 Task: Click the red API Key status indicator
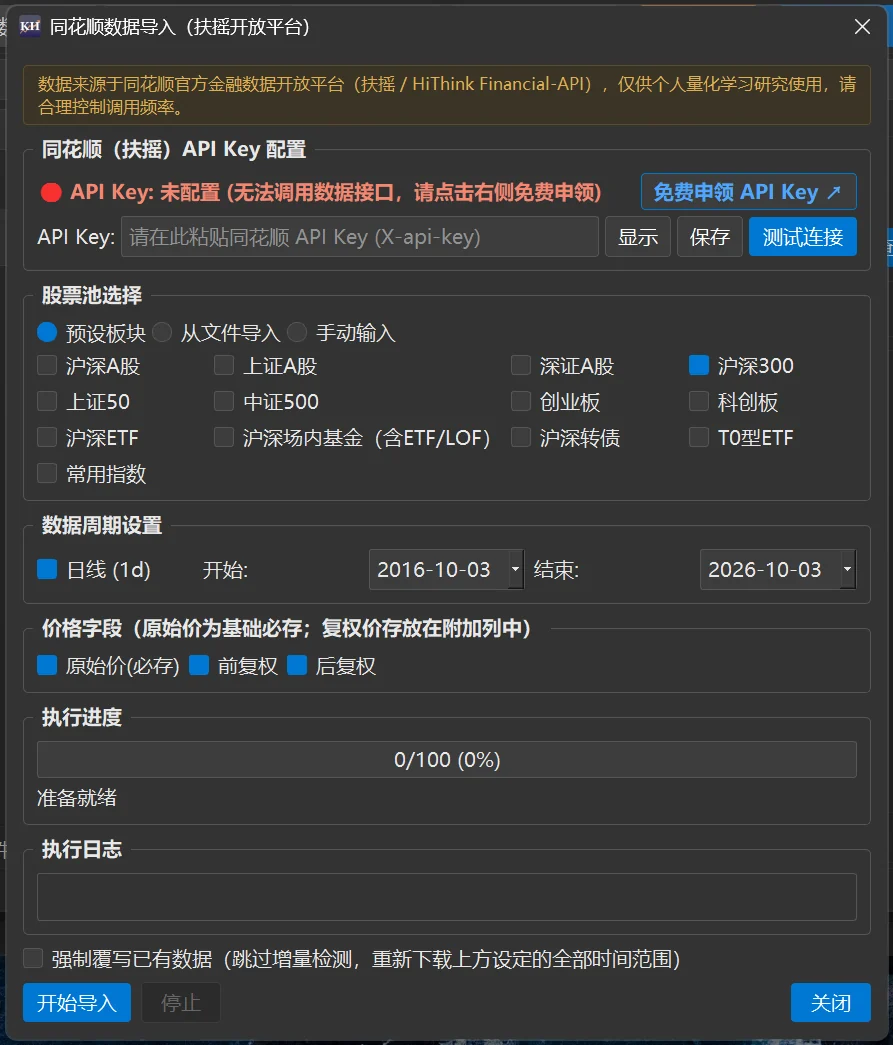[51, 193]
